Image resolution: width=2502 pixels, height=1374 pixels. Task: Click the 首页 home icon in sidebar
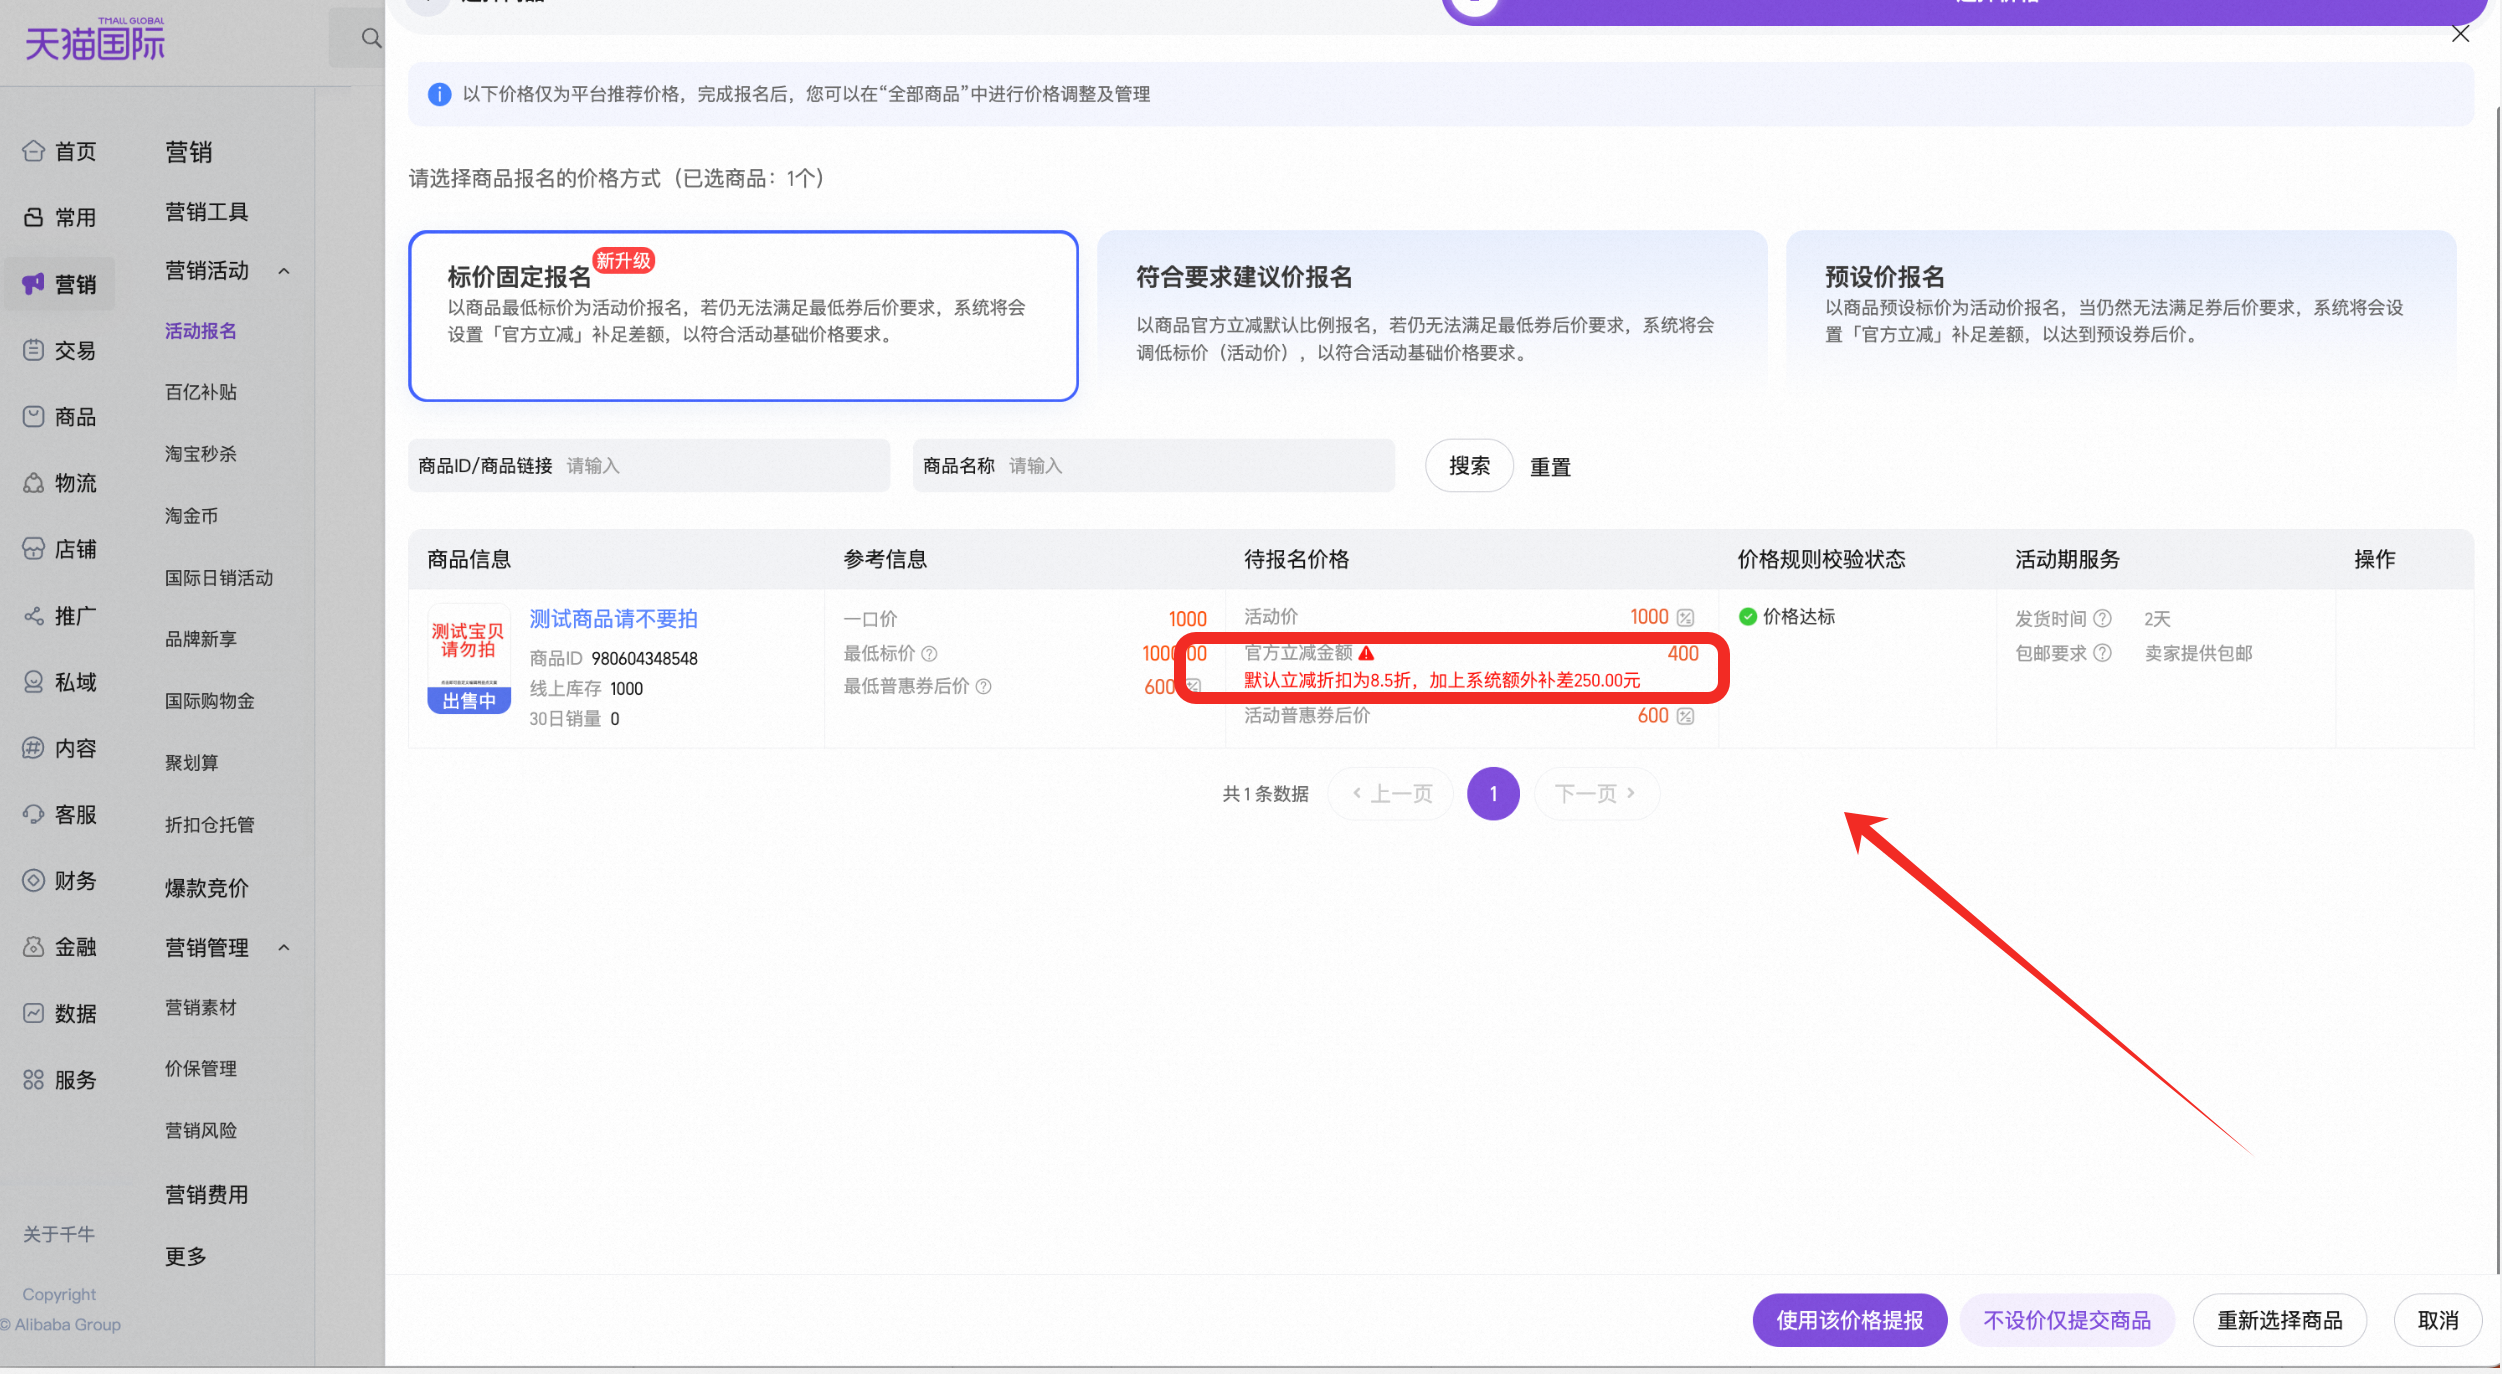(34, 151)
